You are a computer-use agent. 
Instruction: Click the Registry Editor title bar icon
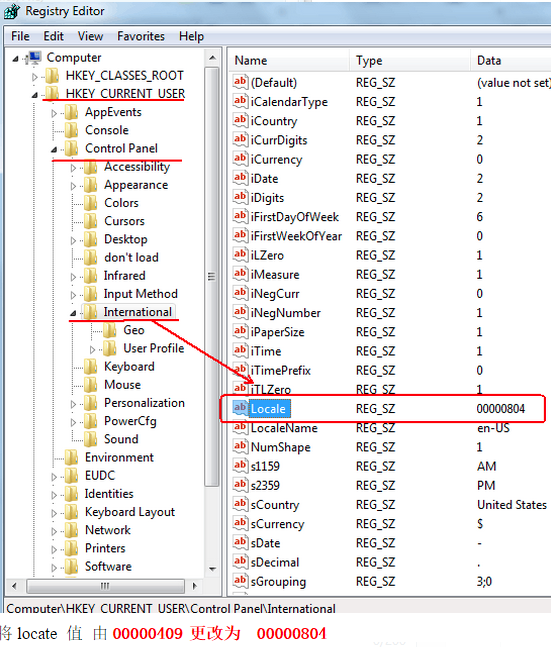coord(12,11)
